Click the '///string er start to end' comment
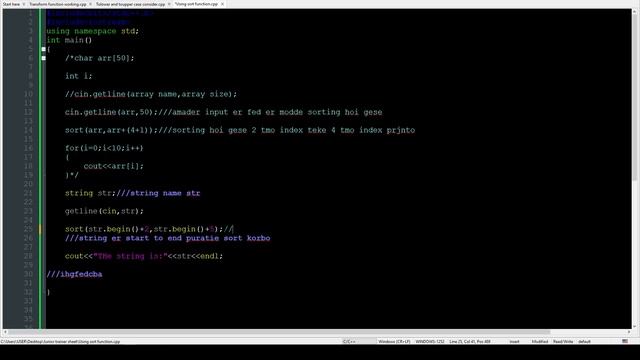 167,238
